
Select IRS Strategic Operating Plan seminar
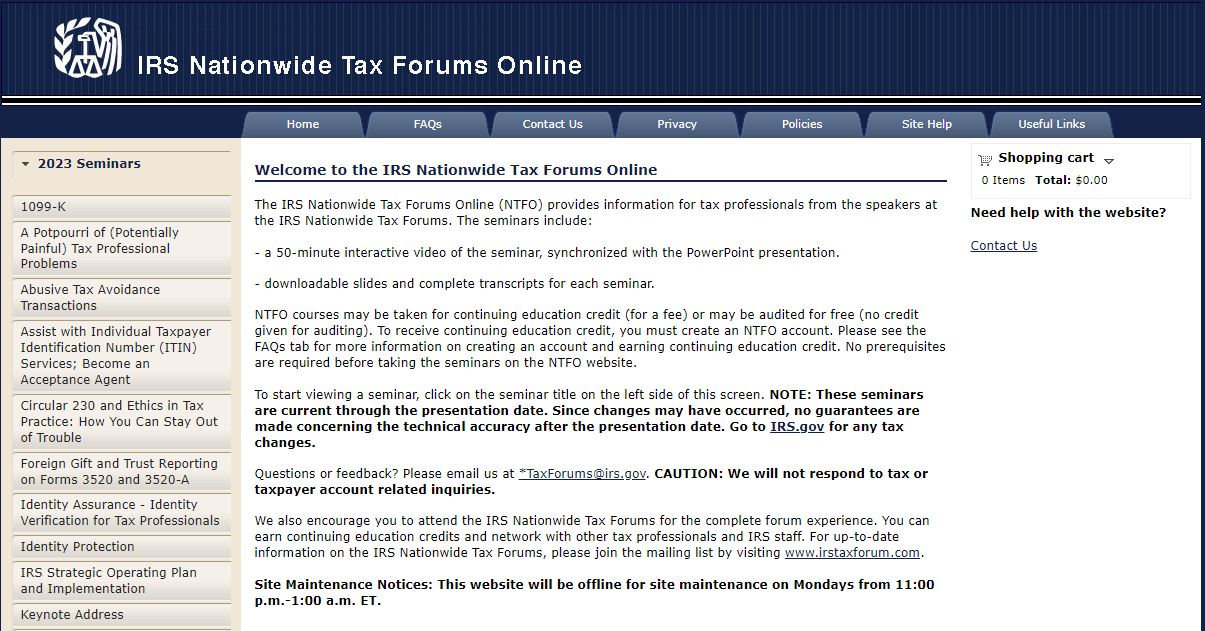tap(121, 581)
